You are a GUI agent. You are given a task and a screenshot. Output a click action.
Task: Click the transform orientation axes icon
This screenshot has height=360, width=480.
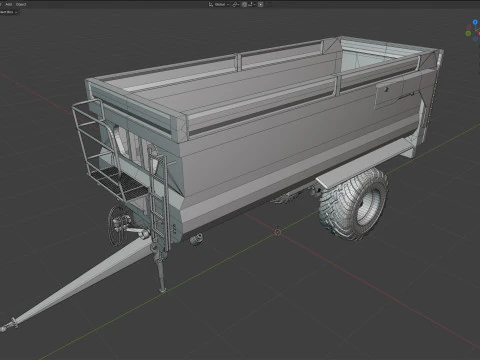pyautogui.click(x=211, y=4)
